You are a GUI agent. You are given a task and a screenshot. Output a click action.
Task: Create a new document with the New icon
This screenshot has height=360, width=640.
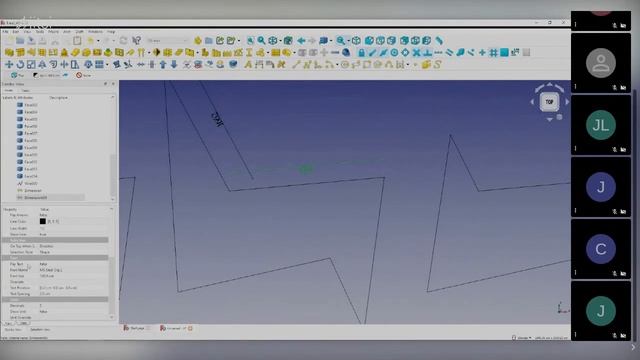click(x=9, y=40)
